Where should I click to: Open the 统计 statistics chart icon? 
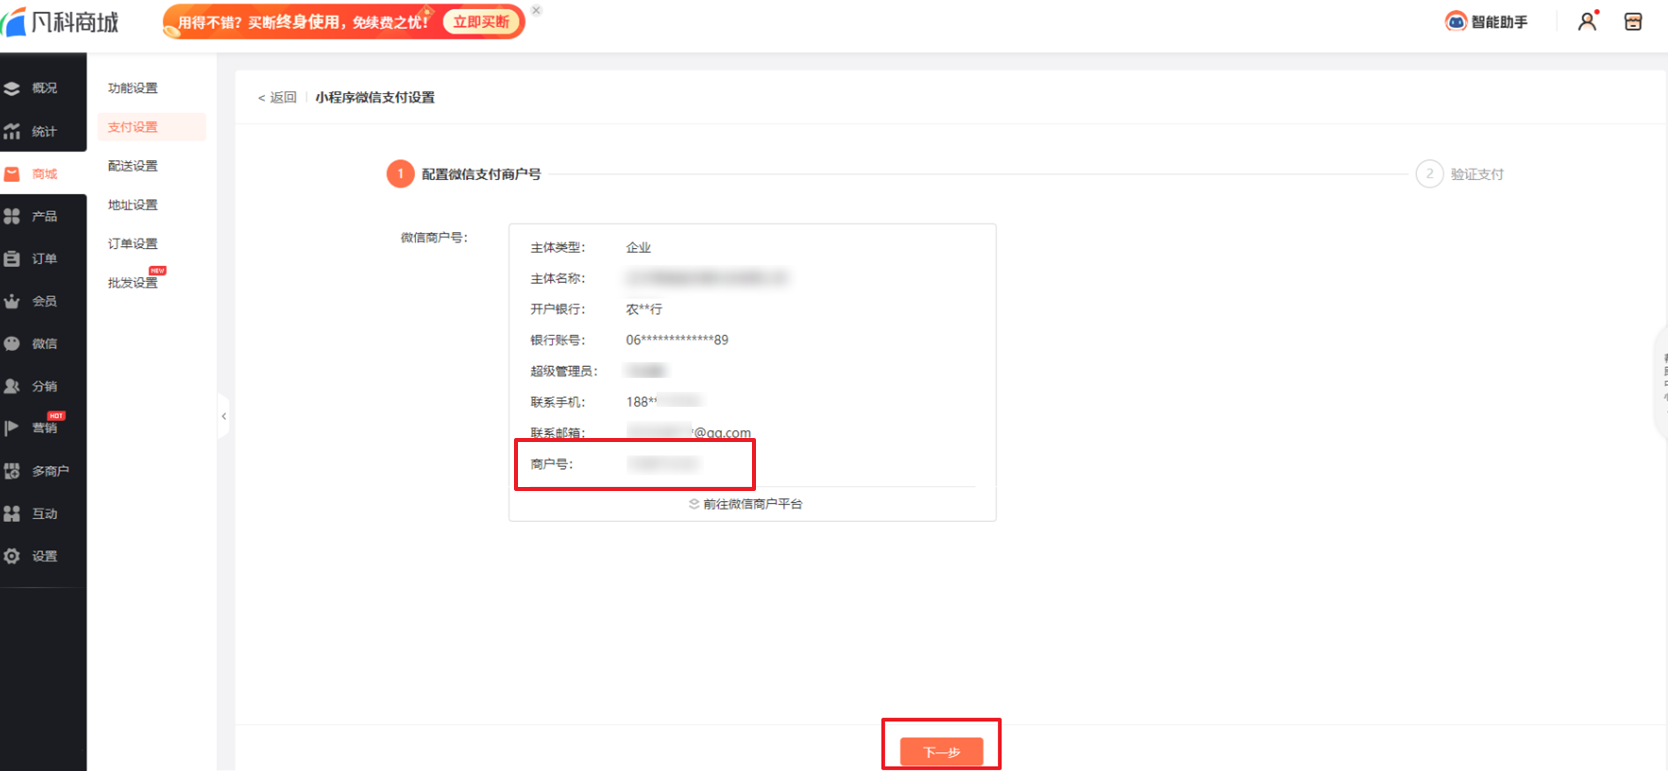click(x=12, y=131)
